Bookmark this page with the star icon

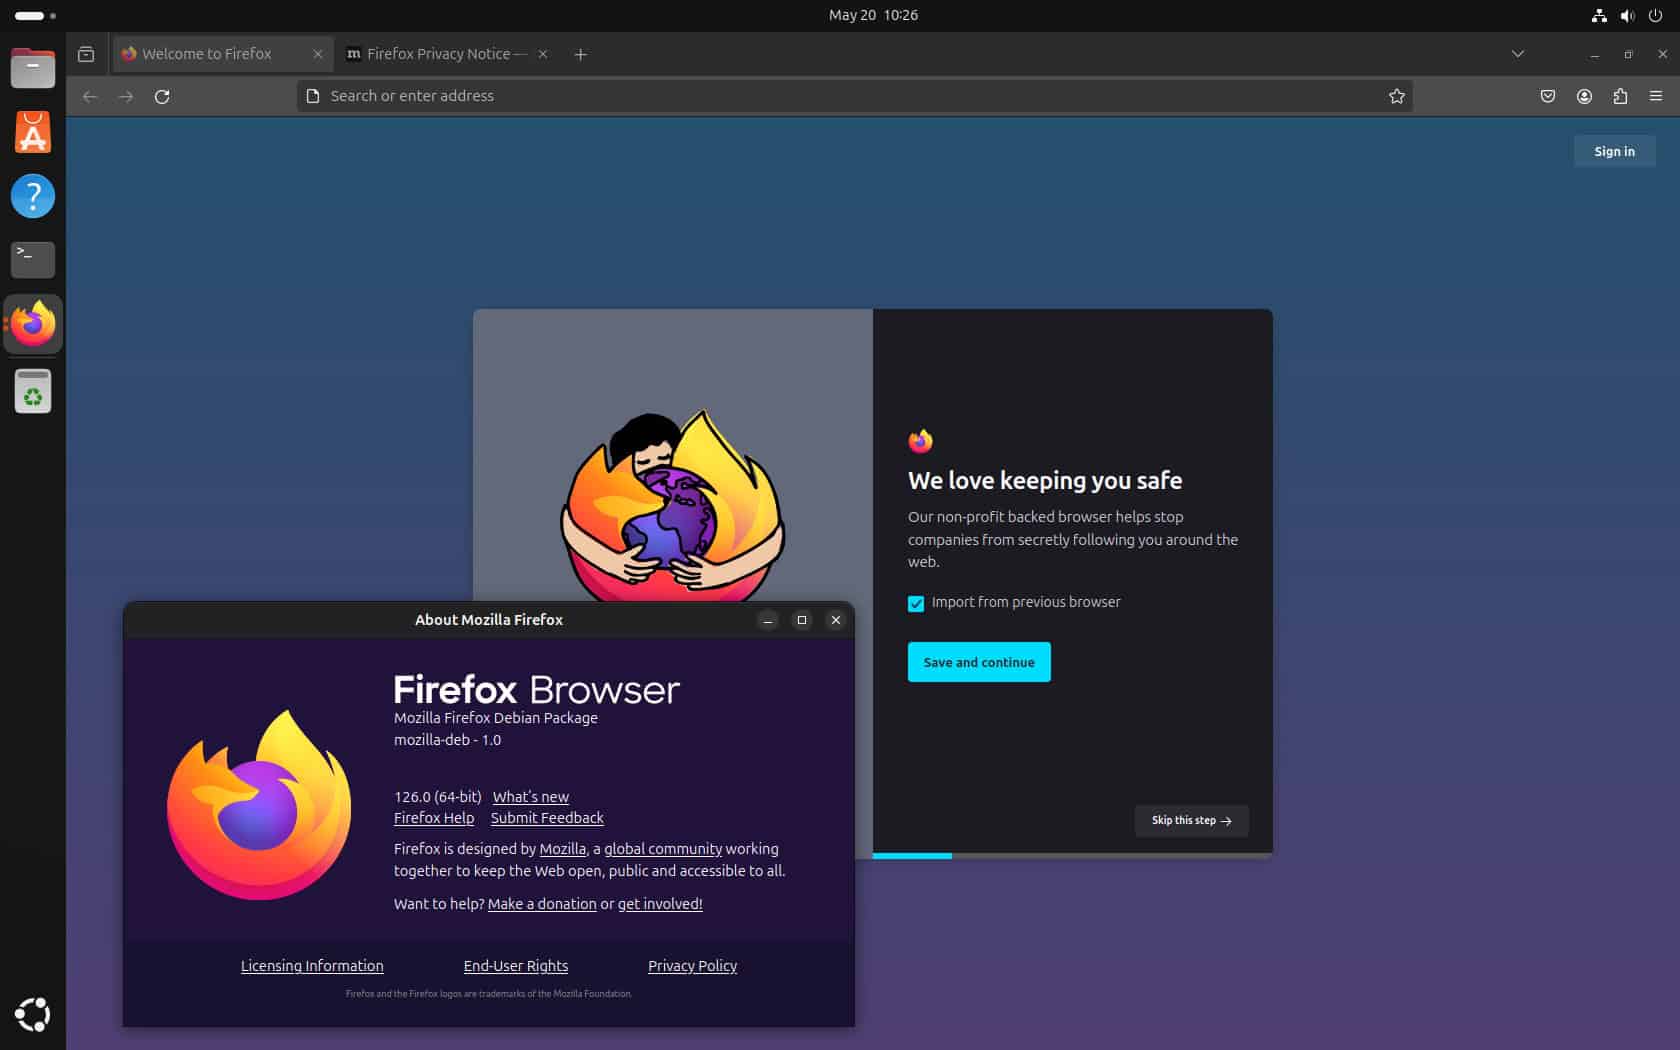pos(1396,96)
